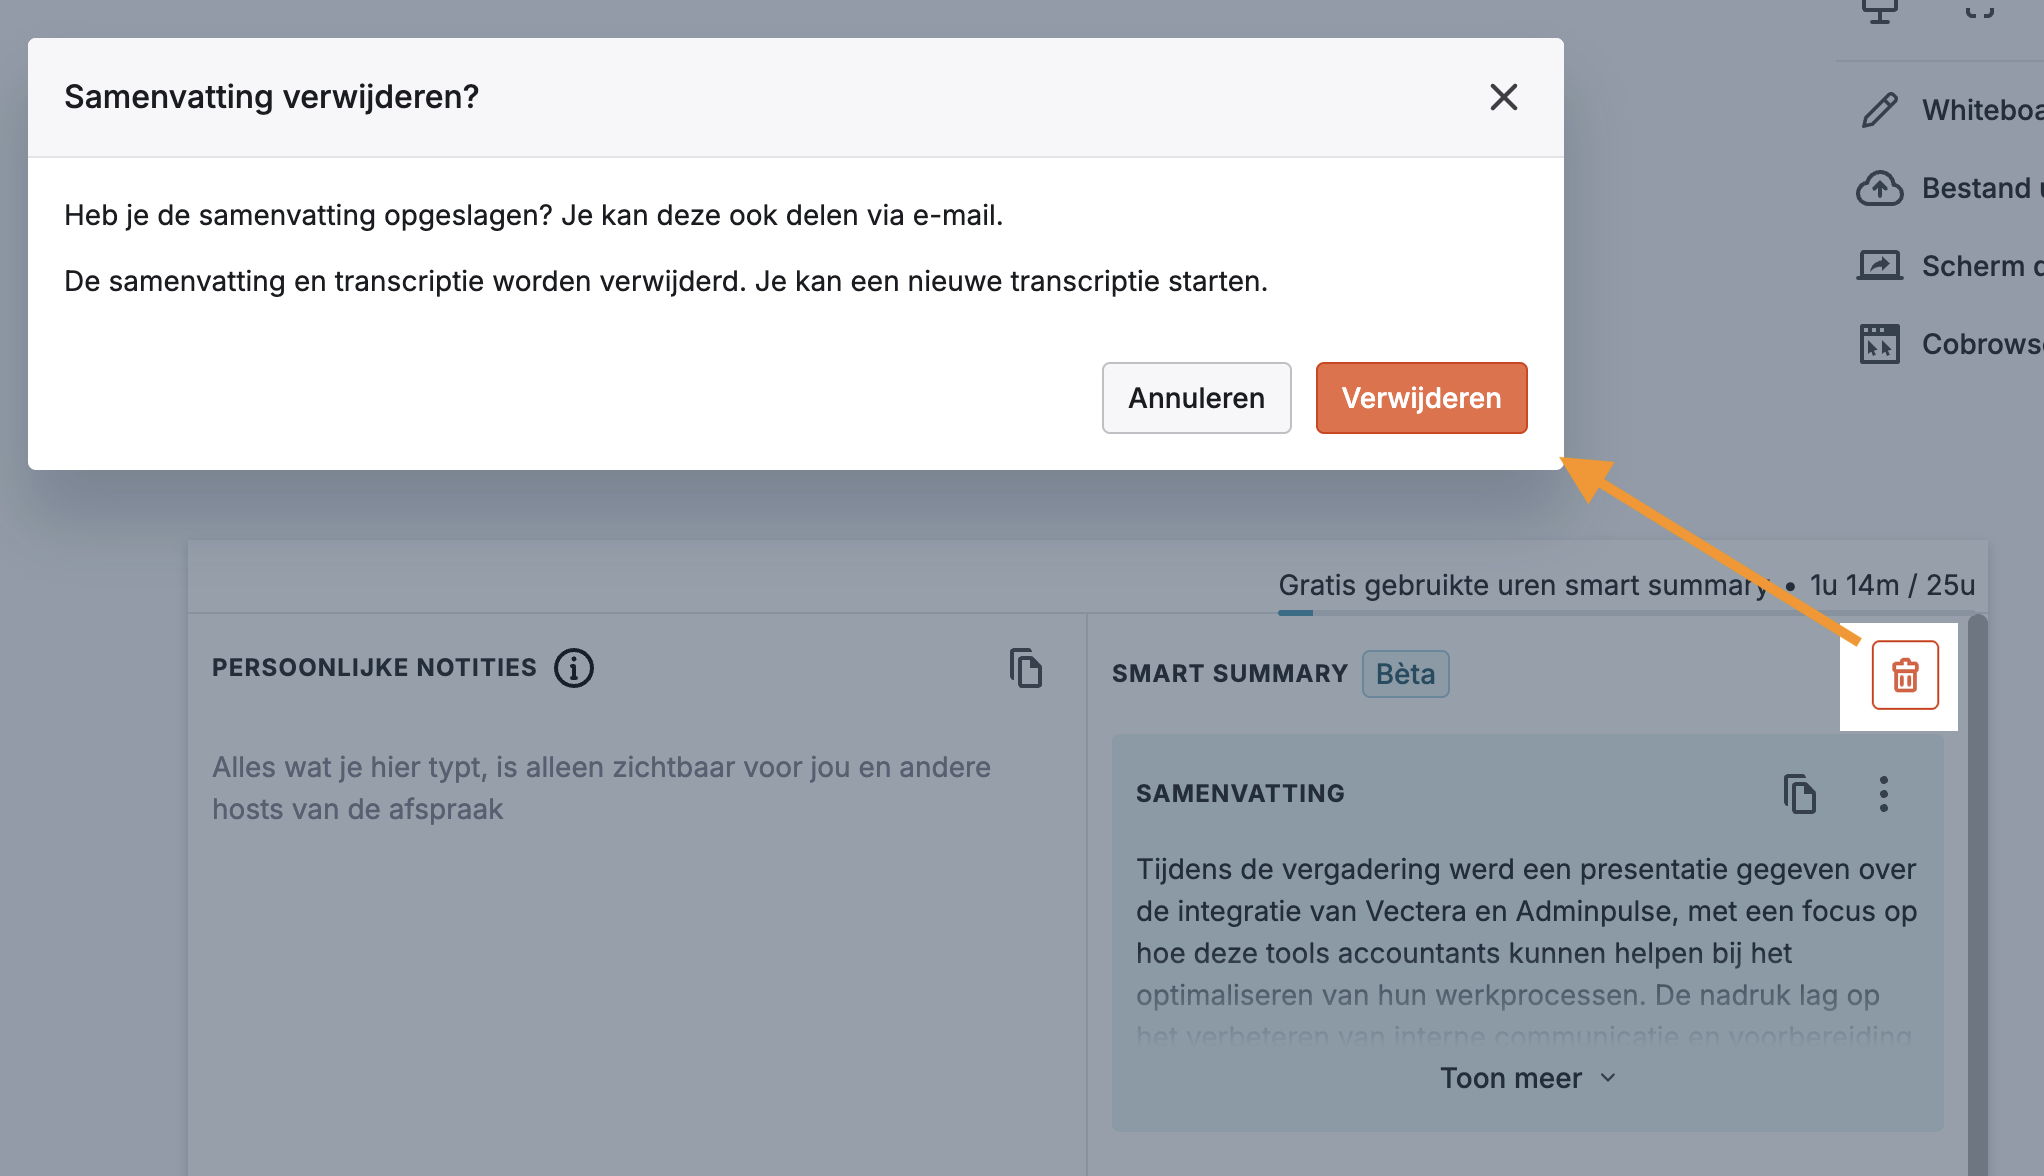Click the Bestand upload cloud icon
Viewport: 2044px width, 1176px height.
pos(1880,188)
